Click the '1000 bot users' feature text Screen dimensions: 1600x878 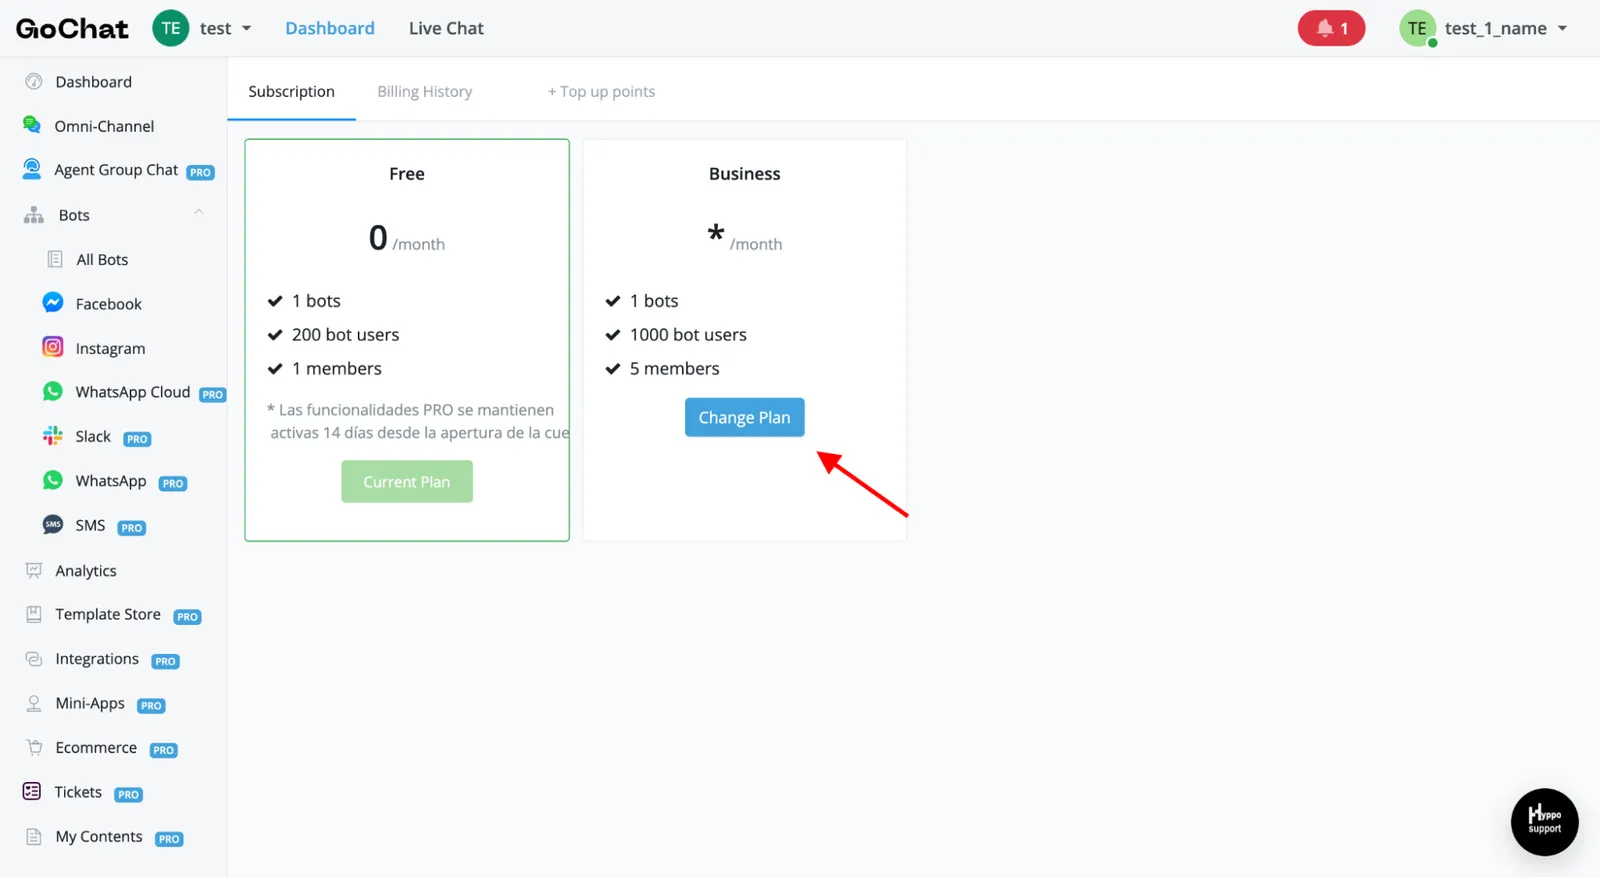688,335
